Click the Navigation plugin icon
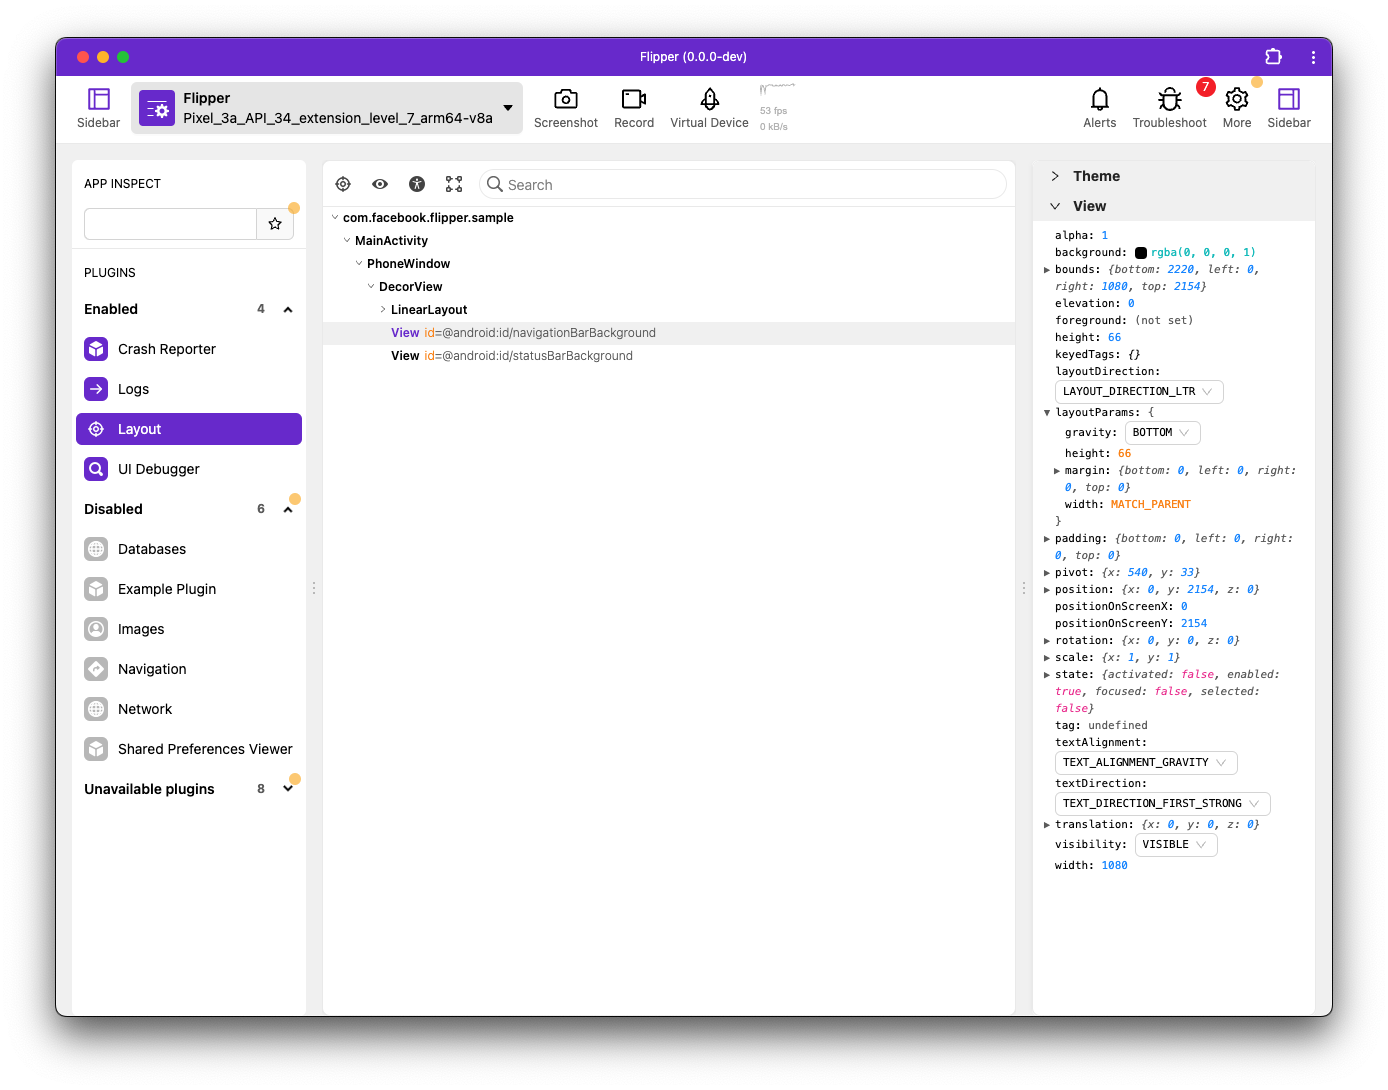1388x1090 pixels. pyautogui.click(x=96, y=669)
